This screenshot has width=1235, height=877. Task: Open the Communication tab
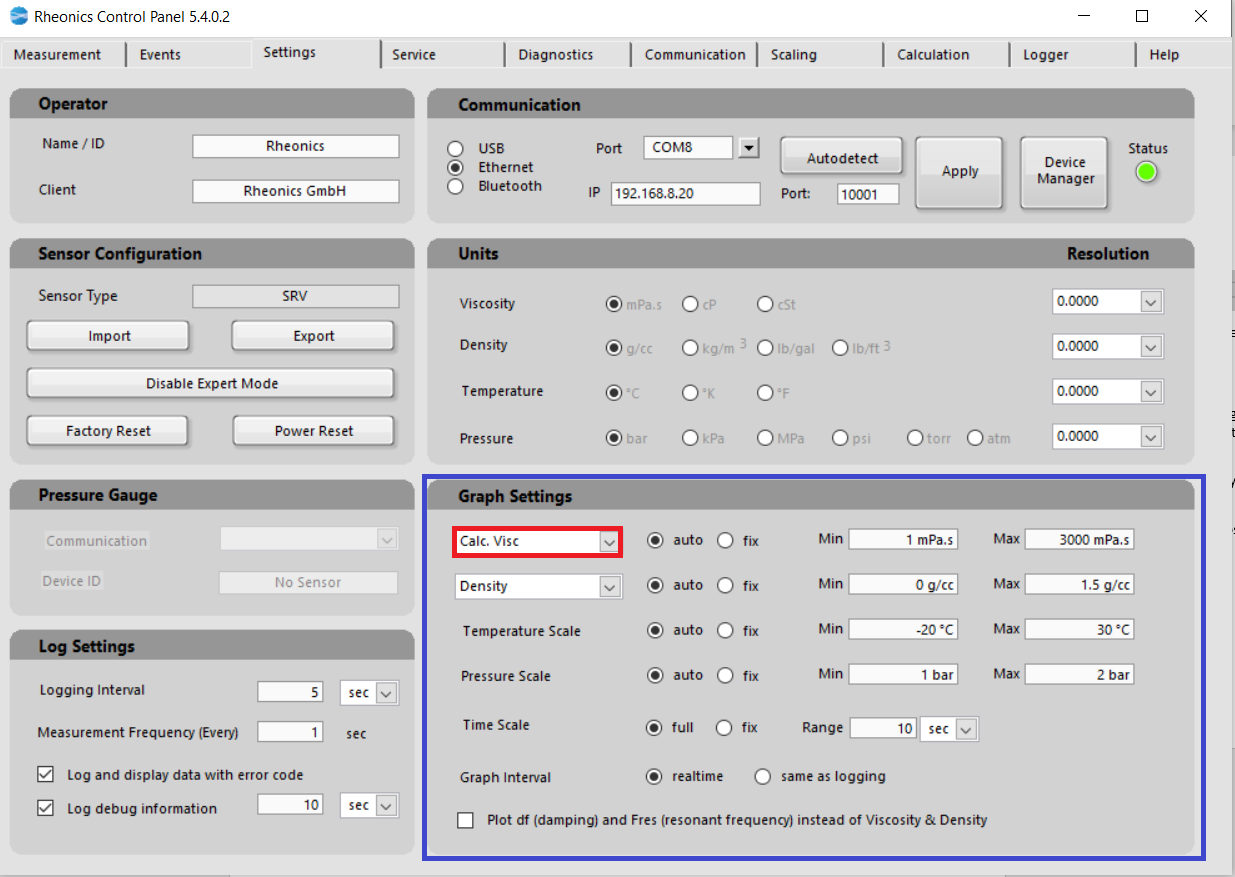(695, 55)
